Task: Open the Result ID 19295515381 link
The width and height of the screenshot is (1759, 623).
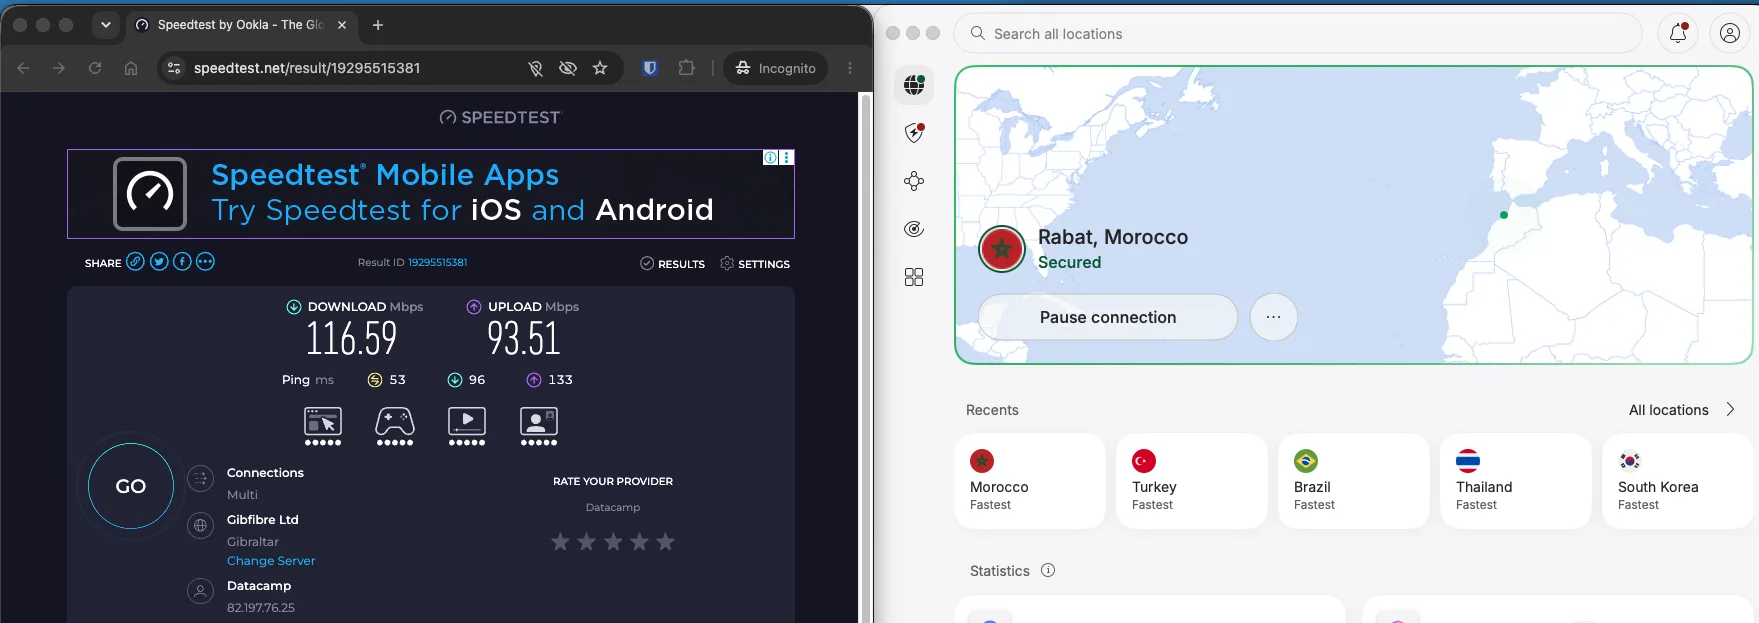Action: coord(437,263)
